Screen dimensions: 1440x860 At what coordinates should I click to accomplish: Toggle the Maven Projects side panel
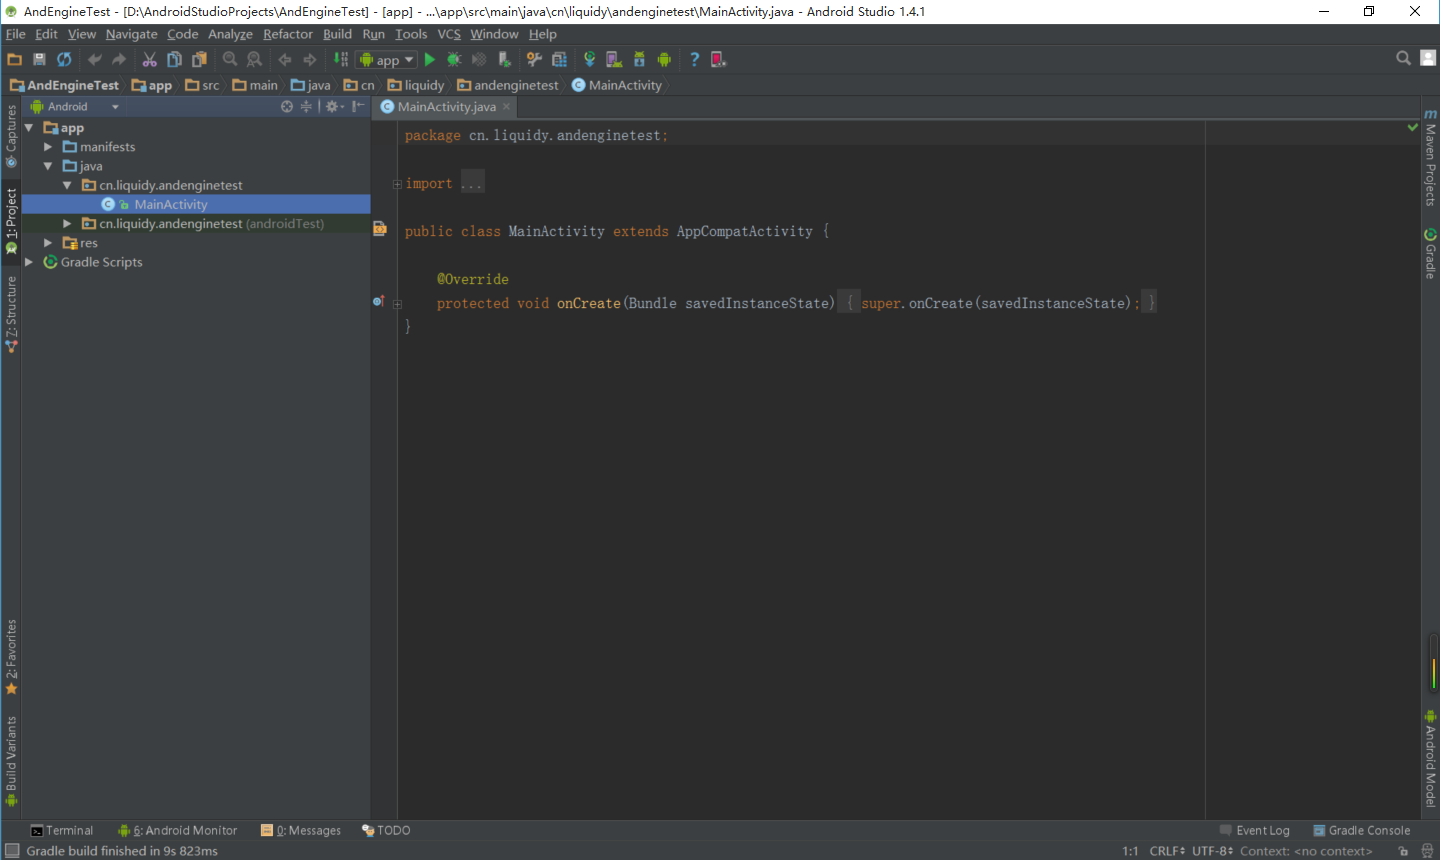point(1430,158)
